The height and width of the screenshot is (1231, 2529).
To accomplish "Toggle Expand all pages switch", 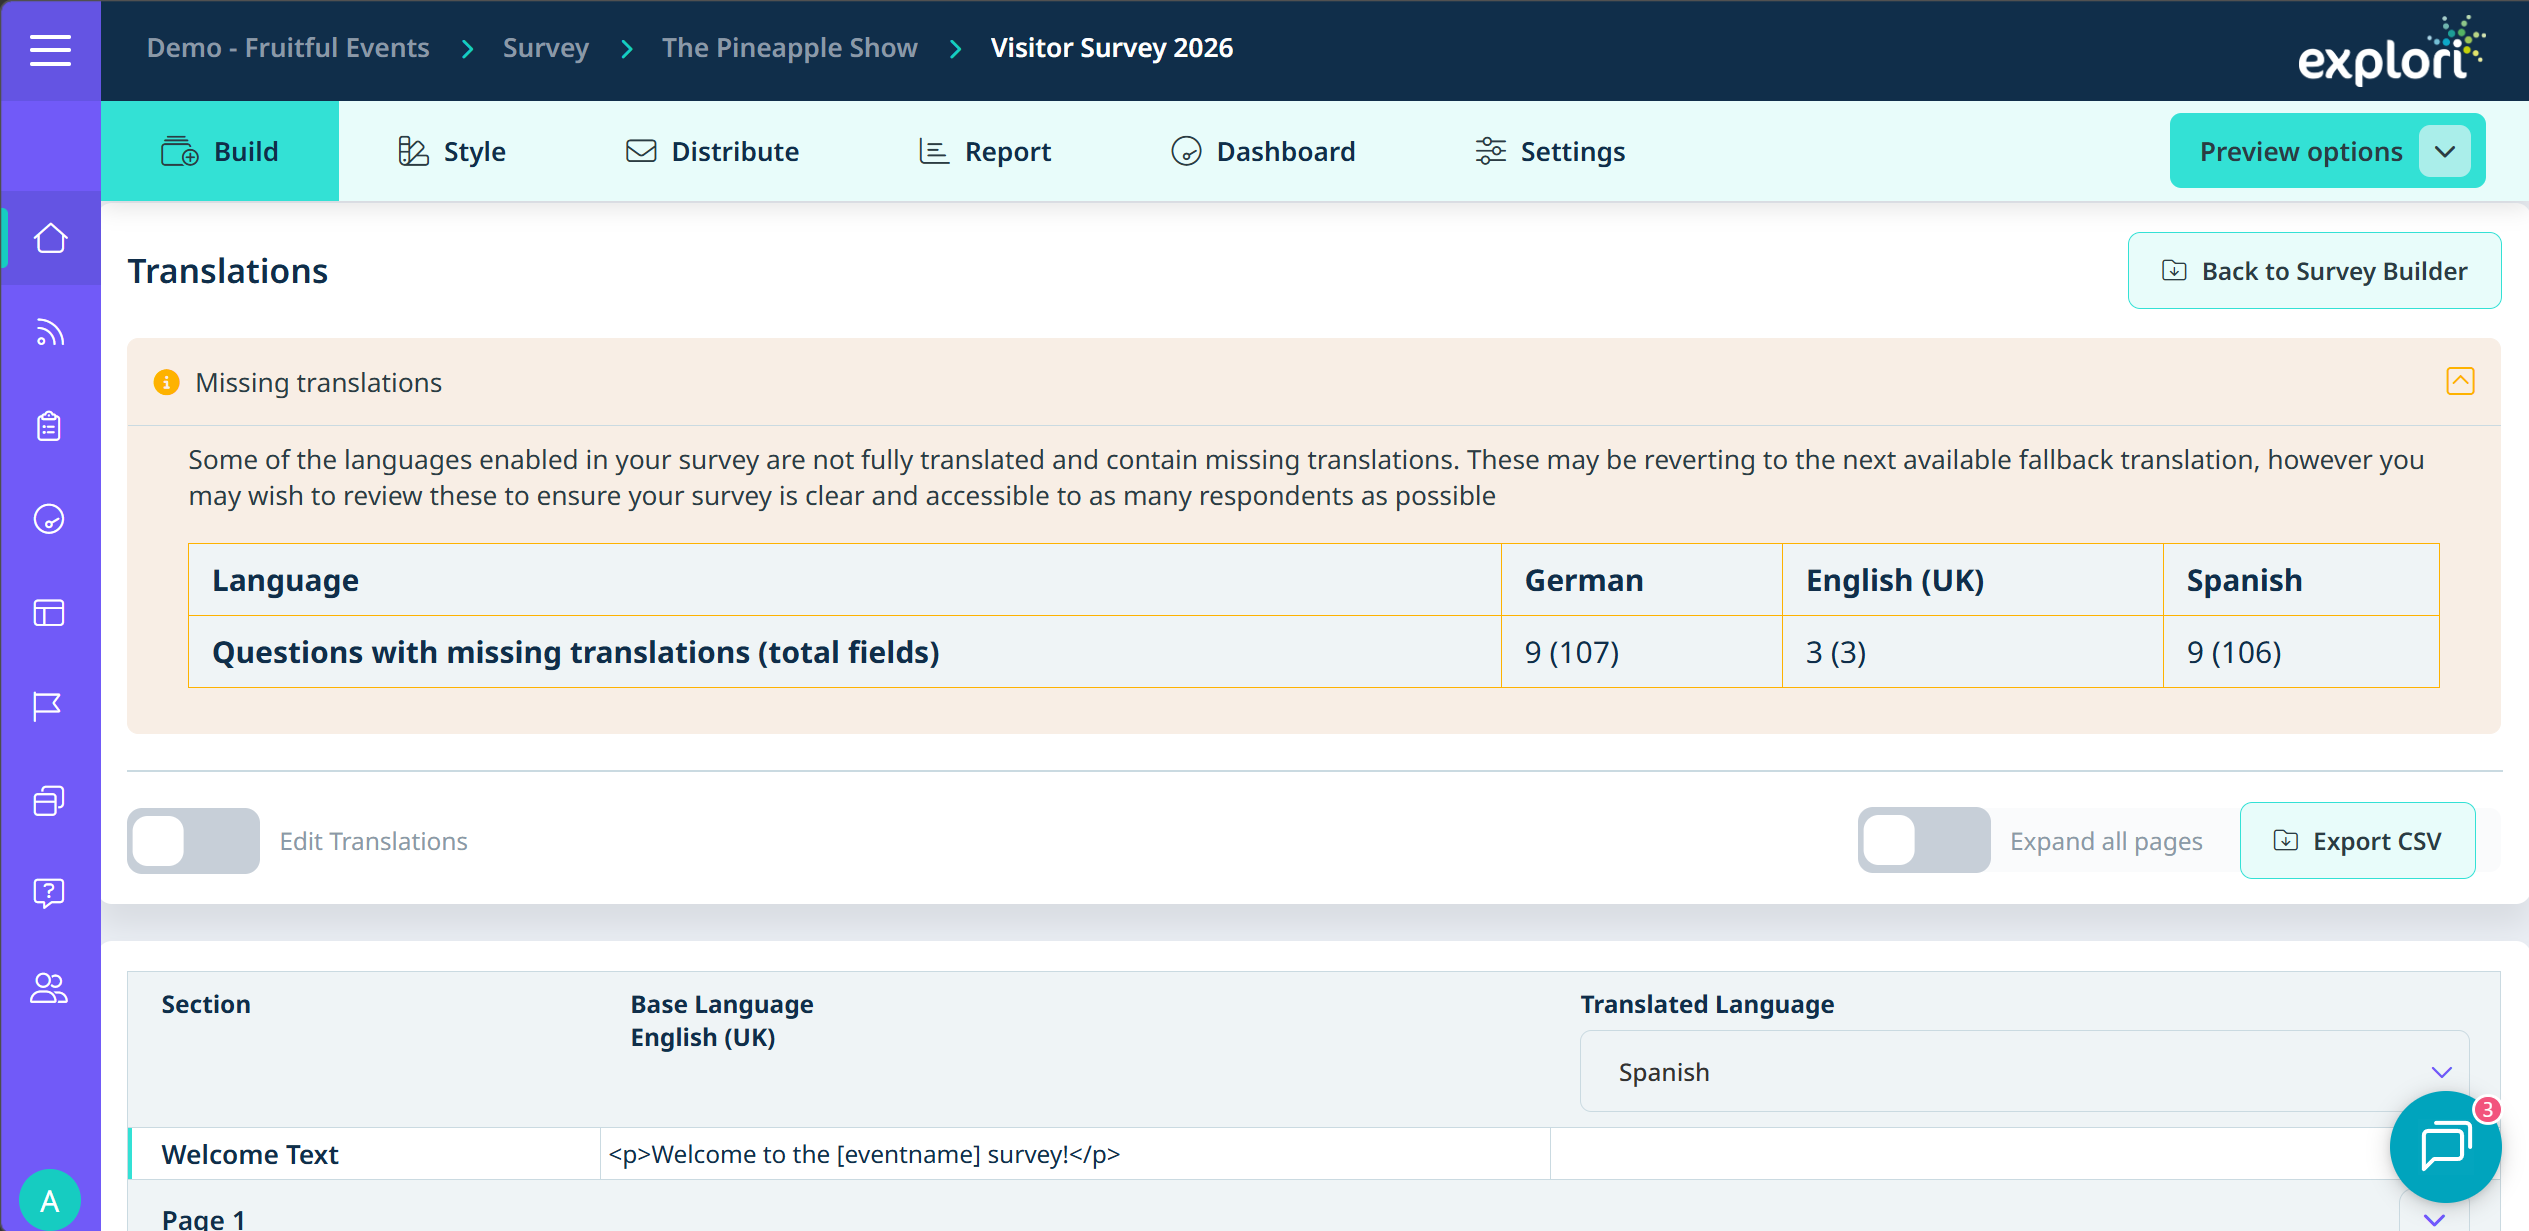I will [1923, 841].
